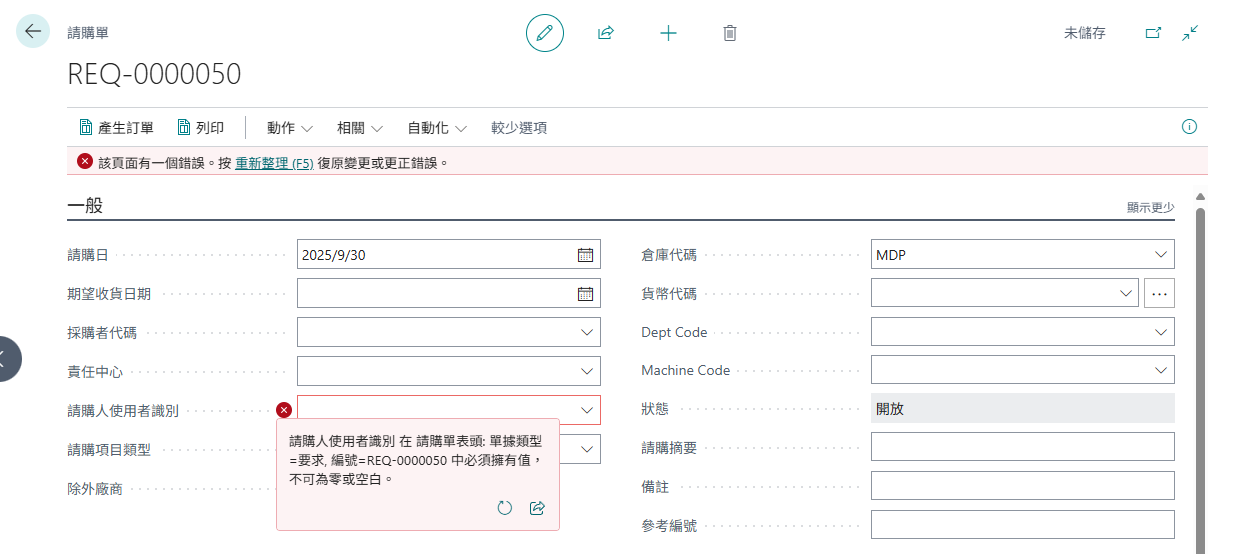Click the collapse page arrows icon

coord(1190,33)
